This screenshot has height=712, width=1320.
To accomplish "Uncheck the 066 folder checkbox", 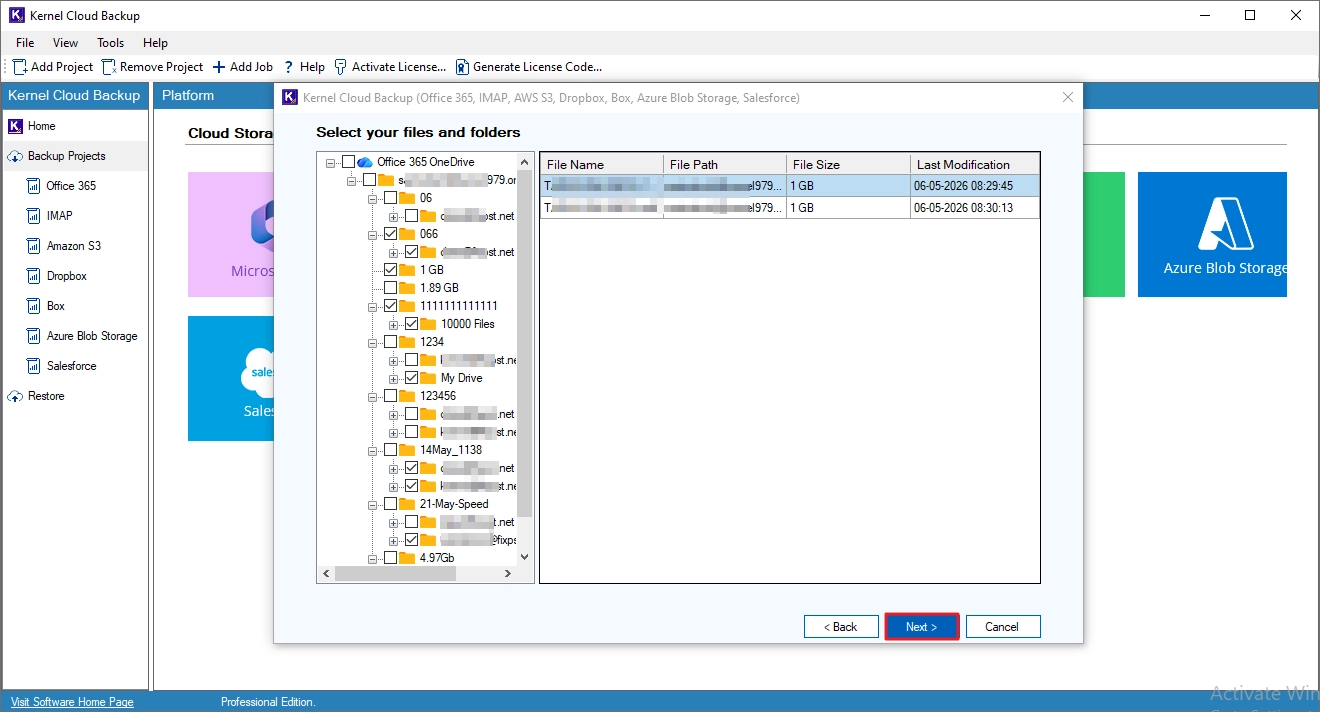I will tap(390, 234).
